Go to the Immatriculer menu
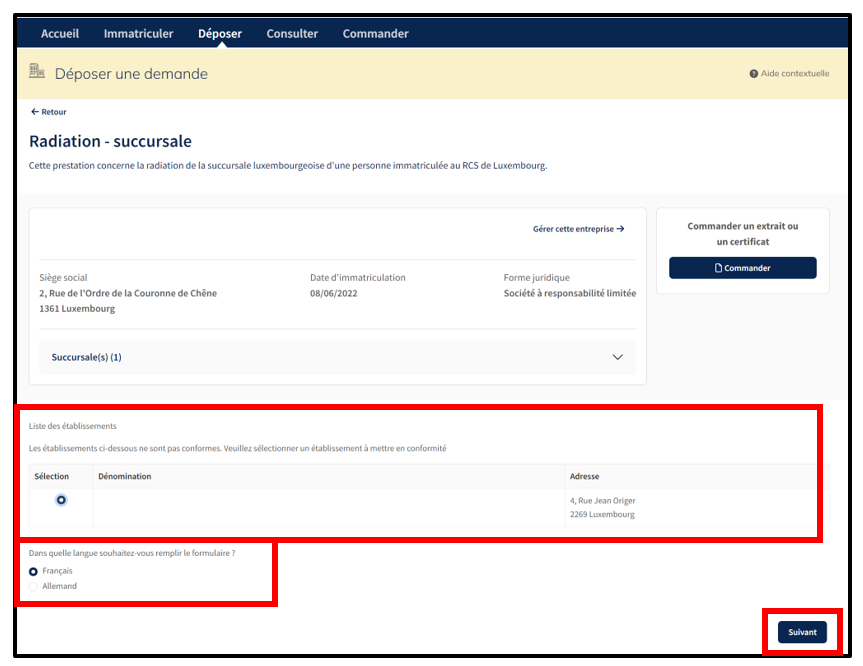863x666 pixels. click(x=138, y=34)
